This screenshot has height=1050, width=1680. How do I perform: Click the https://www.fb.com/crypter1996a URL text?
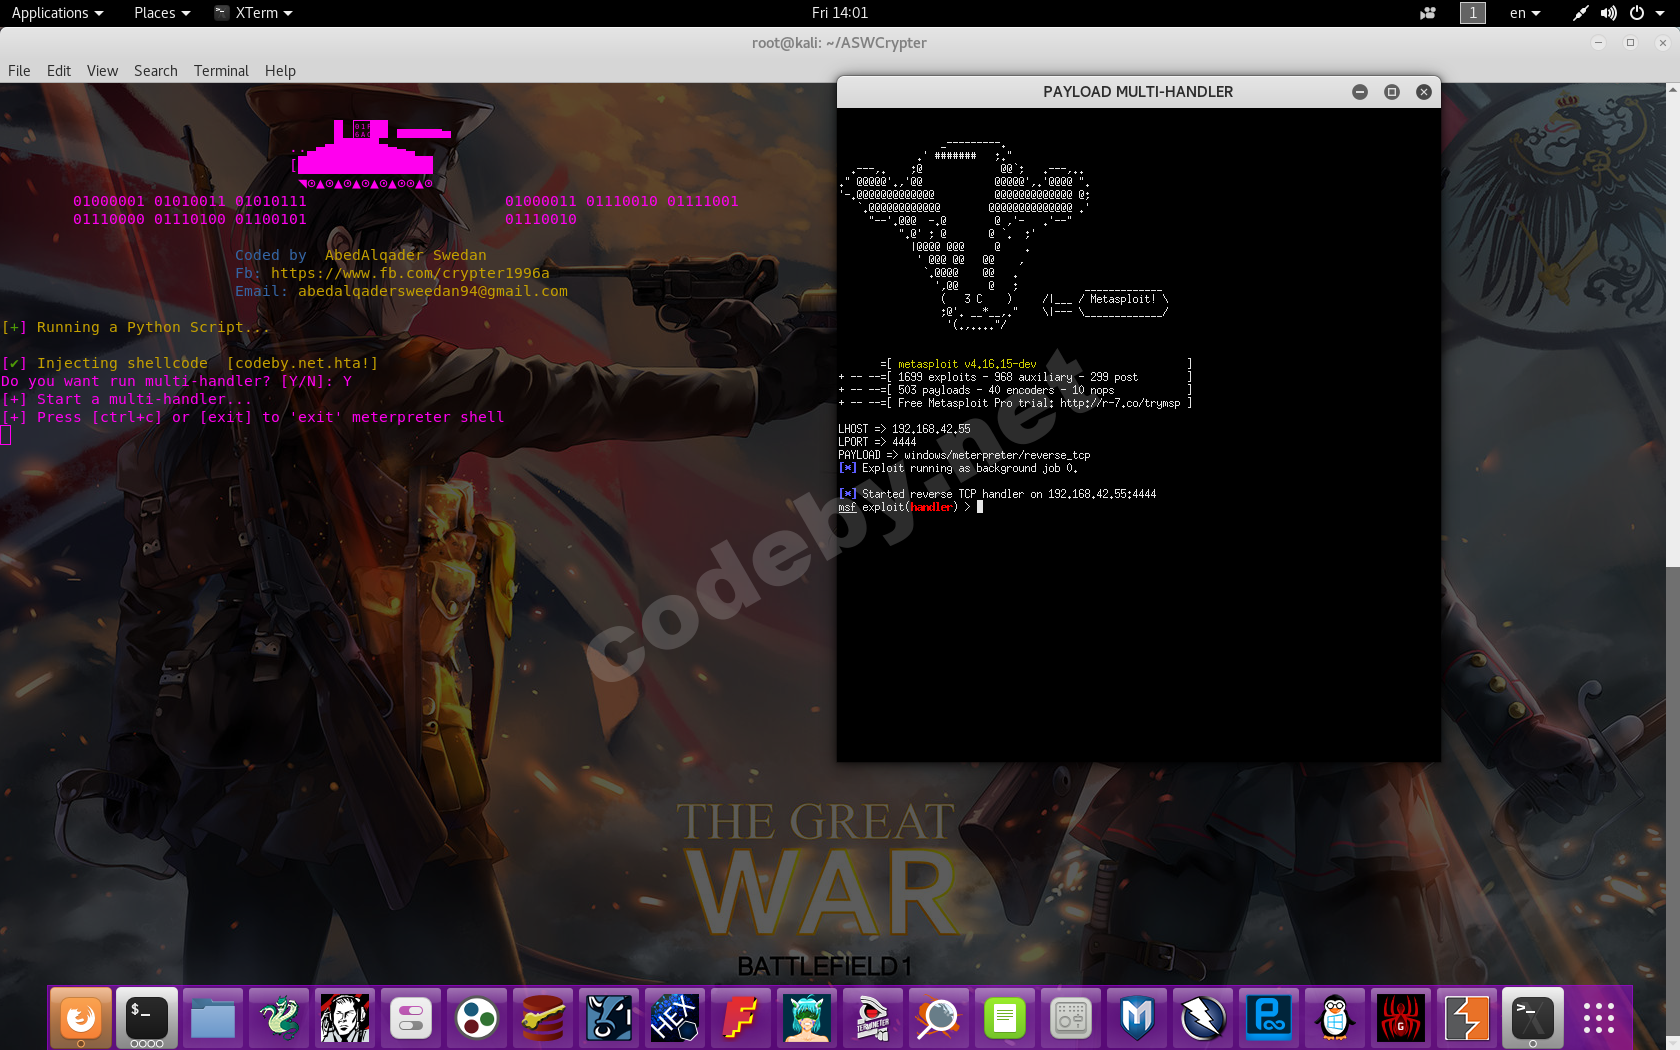click(410, 273)
